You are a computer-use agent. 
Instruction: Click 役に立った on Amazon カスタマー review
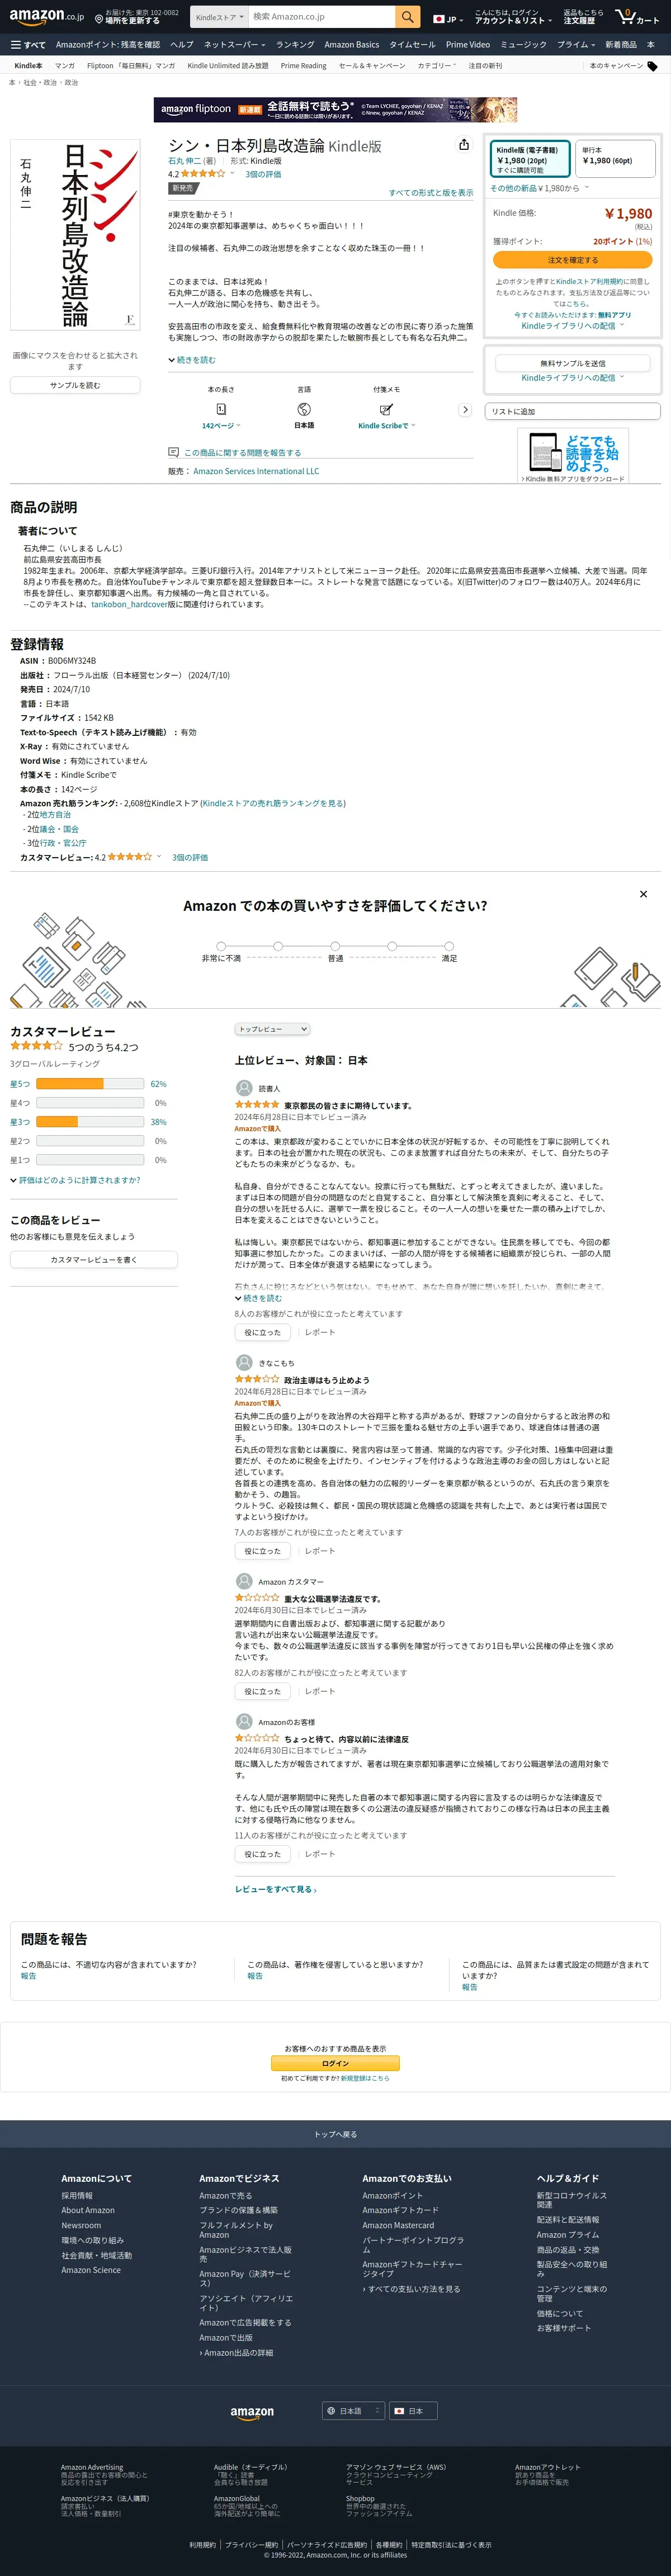(263, 1691)
